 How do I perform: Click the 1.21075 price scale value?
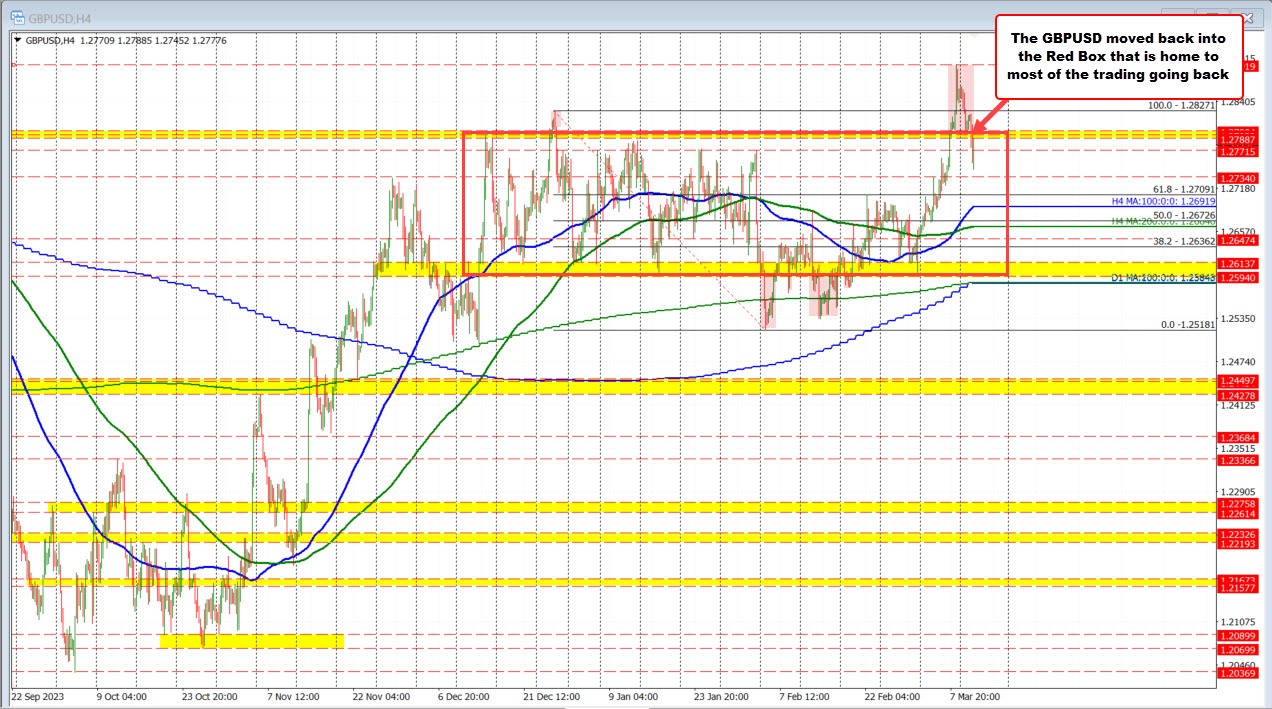point(1237,621)
